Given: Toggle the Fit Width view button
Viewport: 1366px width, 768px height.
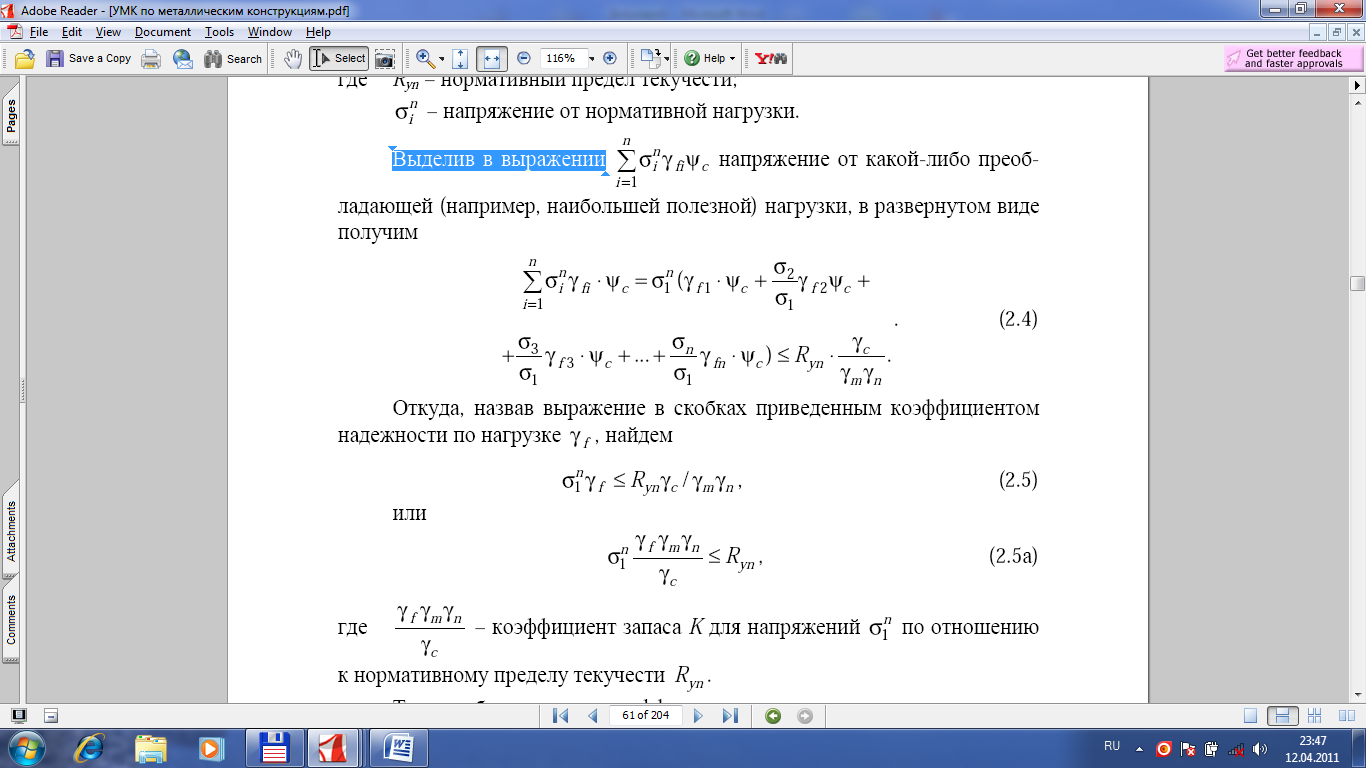Looking at the screenshot, I should (492, 58).
